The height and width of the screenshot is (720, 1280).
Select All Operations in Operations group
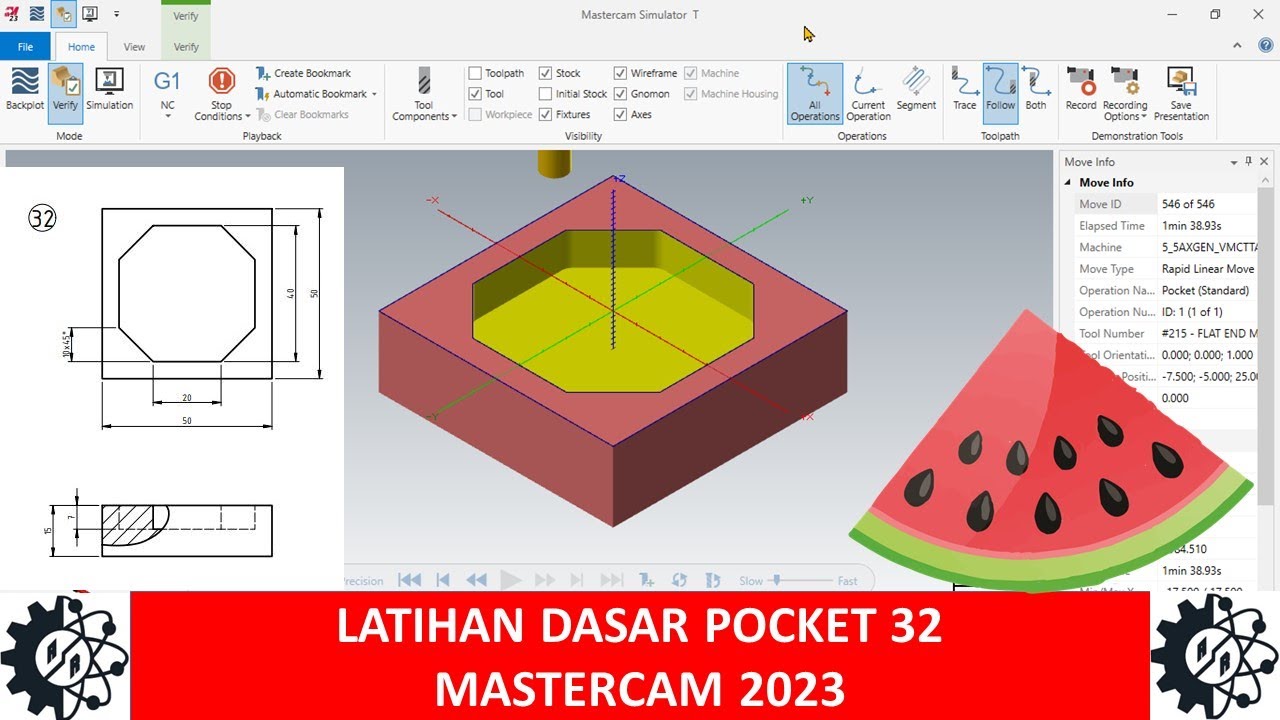(815, 93)
